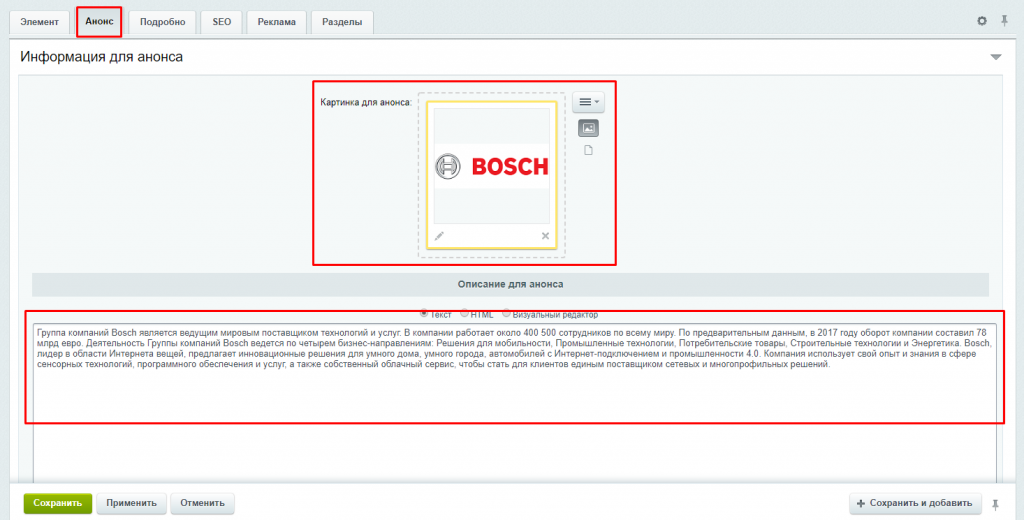Click the pin icon beside the gear

pyautogui.click(x=1004, y=21)
